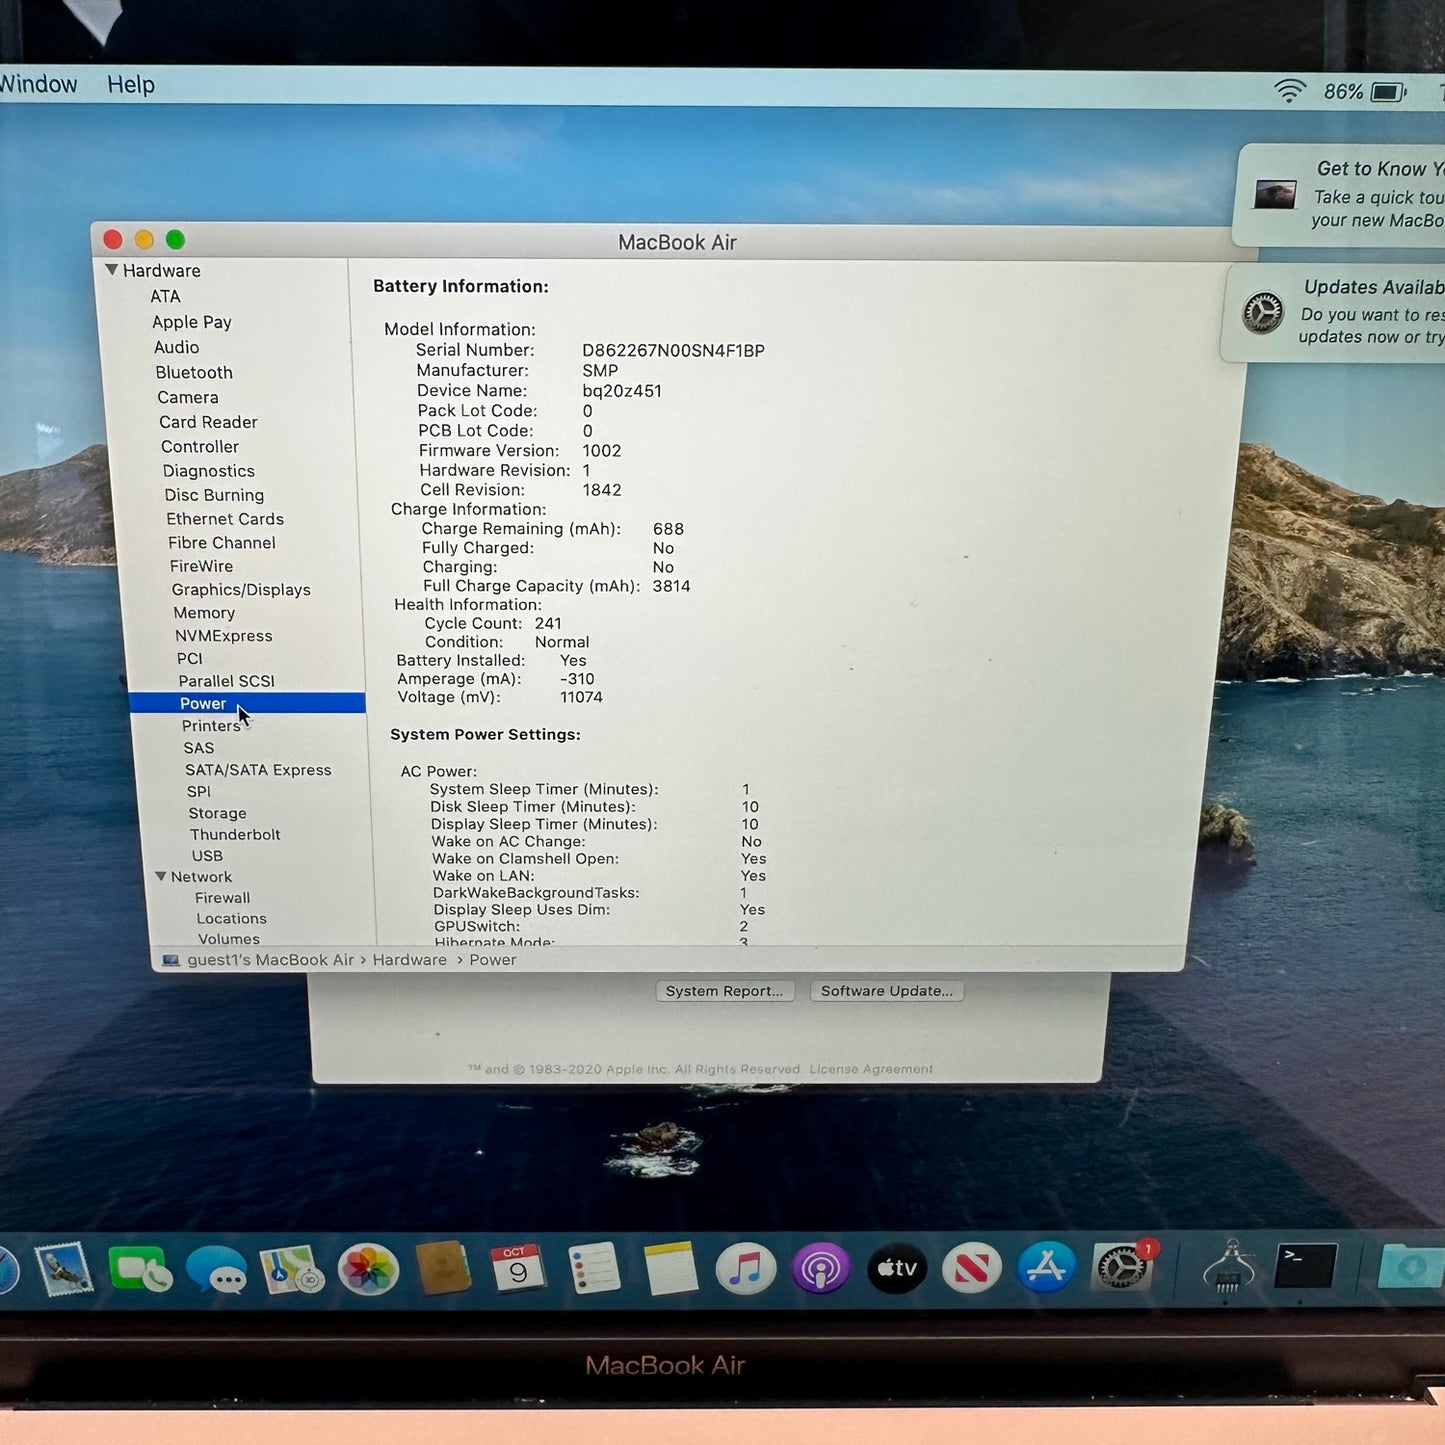Click the Software Update button
Image resolution: width=1445 pixels, height=1445 pixels.
click(x=886, y=991)
